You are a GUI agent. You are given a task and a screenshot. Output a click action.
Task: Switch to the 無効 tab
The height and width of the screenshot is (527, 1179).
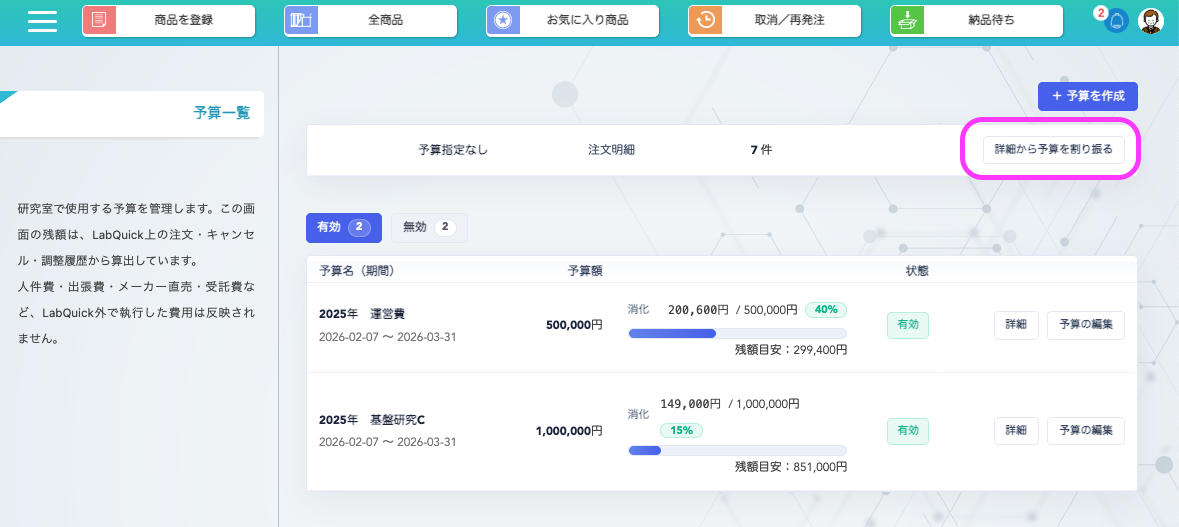[x=429, y=228]
